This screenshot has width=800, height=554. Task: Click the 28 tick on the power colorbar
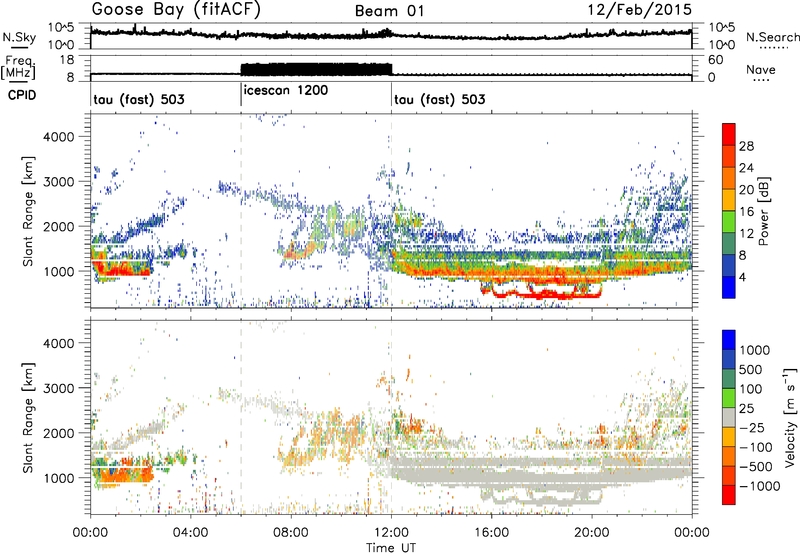coord(746,146)
